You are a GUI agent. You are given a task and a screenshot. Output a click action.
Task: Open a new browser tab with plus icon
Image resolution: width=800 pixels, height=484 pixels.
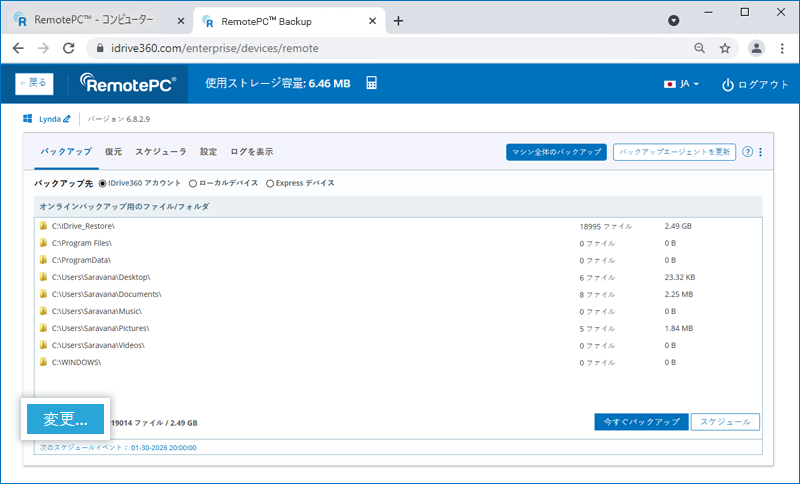[398, 21]
